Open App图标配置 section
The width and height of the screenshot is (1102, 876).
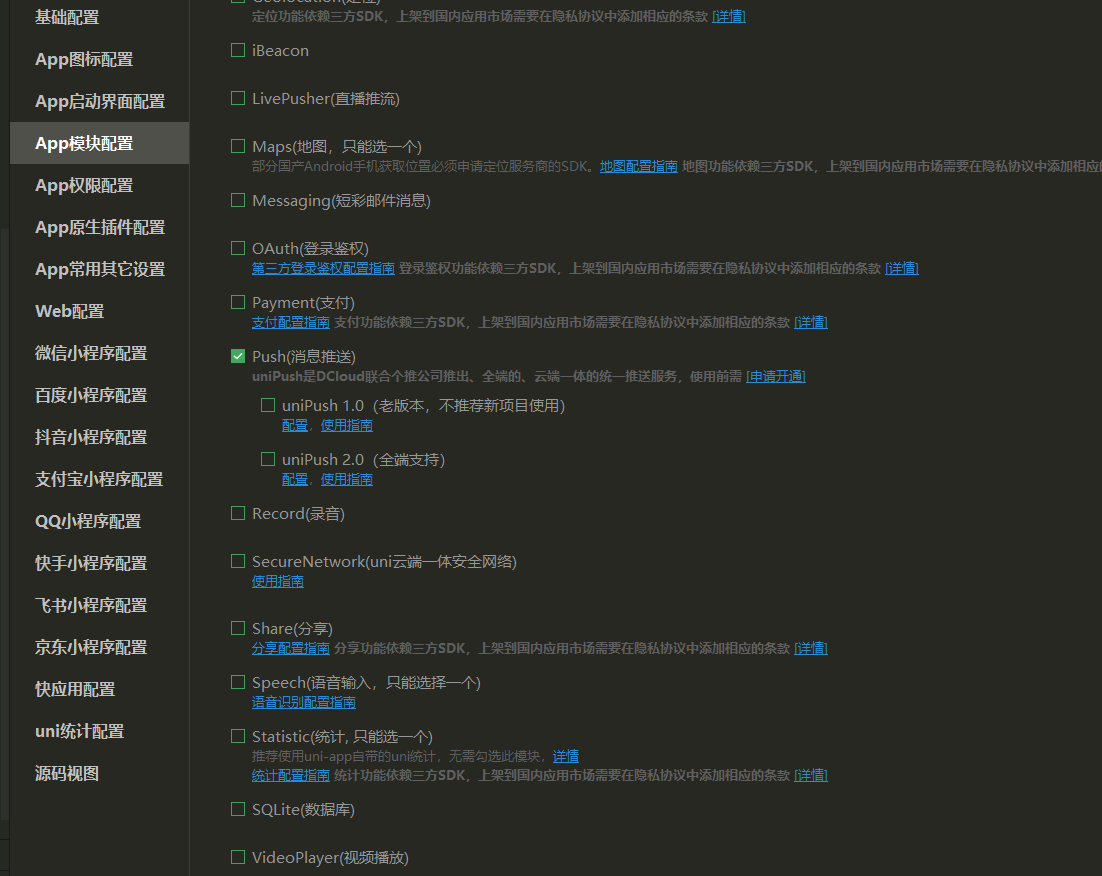(84, 59)
